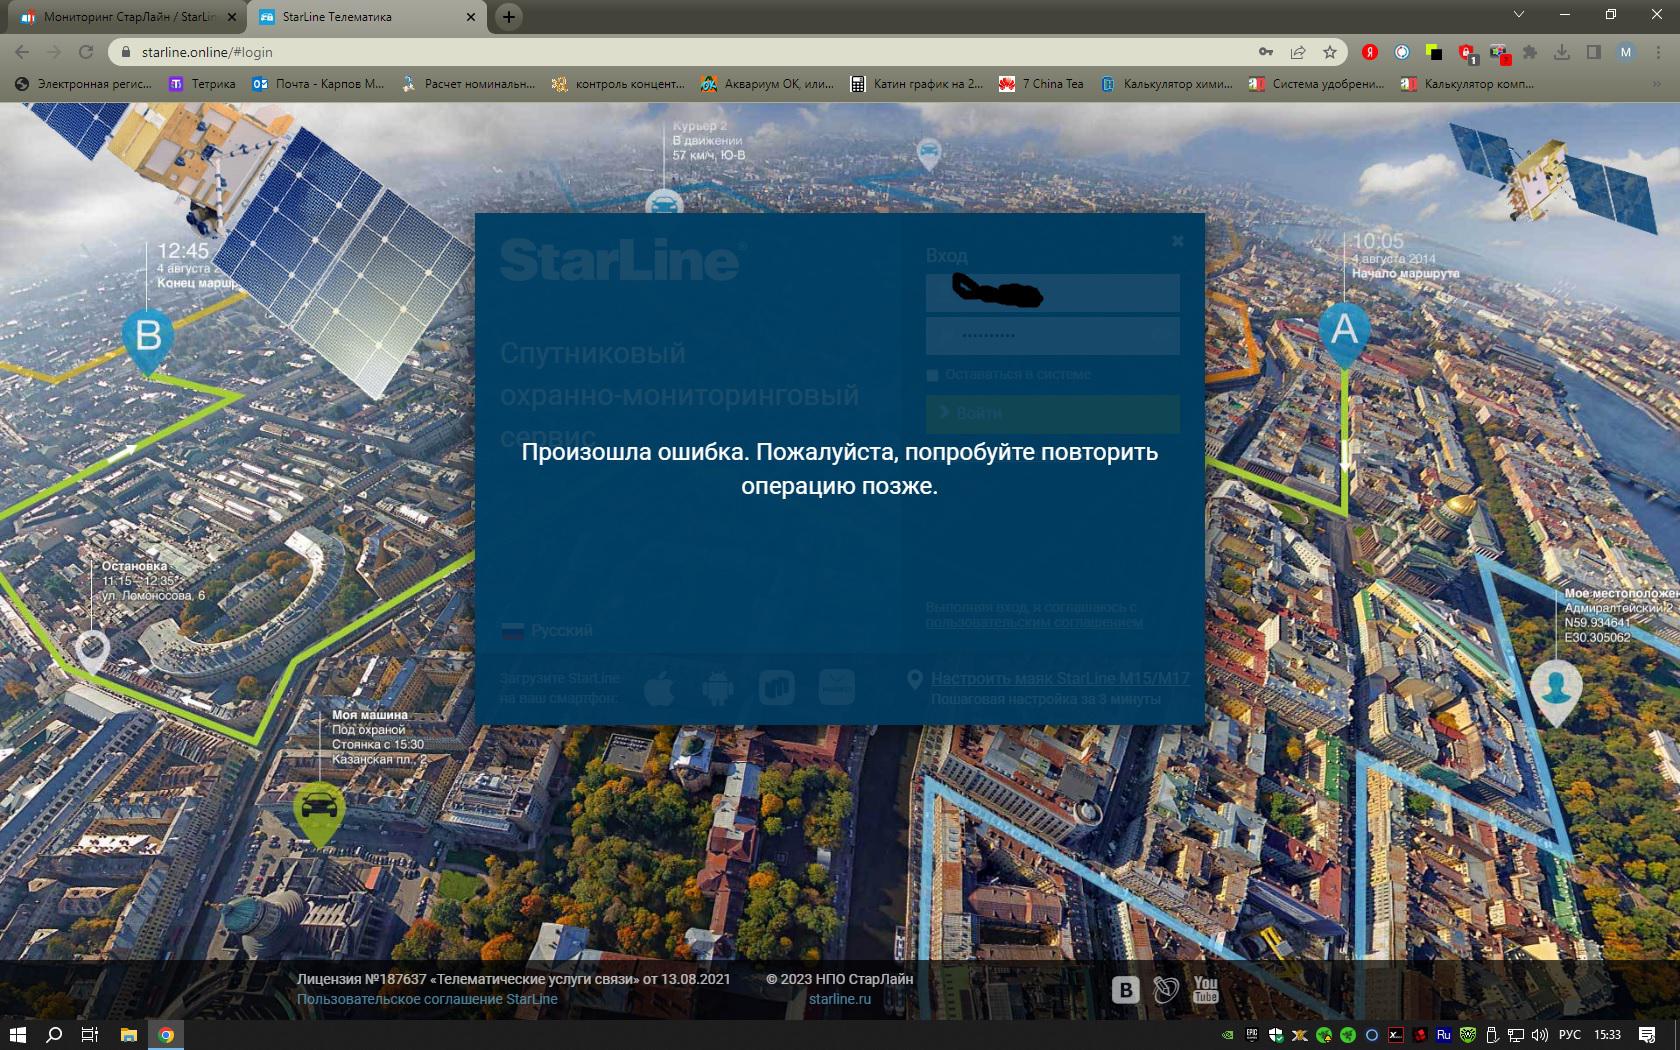
Task: Open Электронная регис... bookmark
Action: click(x=84, y=84)
